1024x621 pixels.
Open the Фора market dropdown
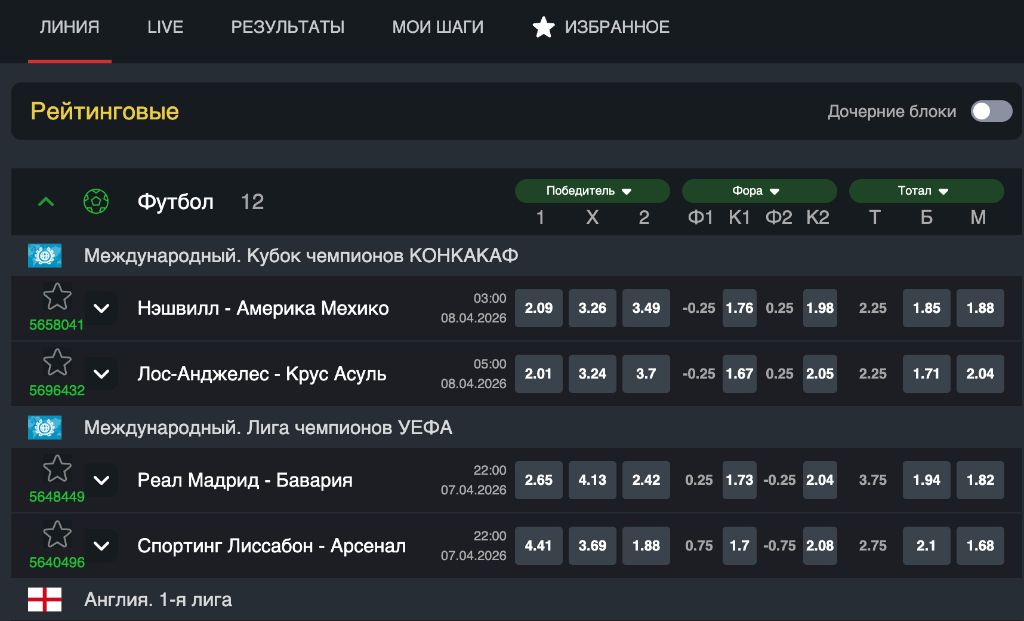(759, 191)
